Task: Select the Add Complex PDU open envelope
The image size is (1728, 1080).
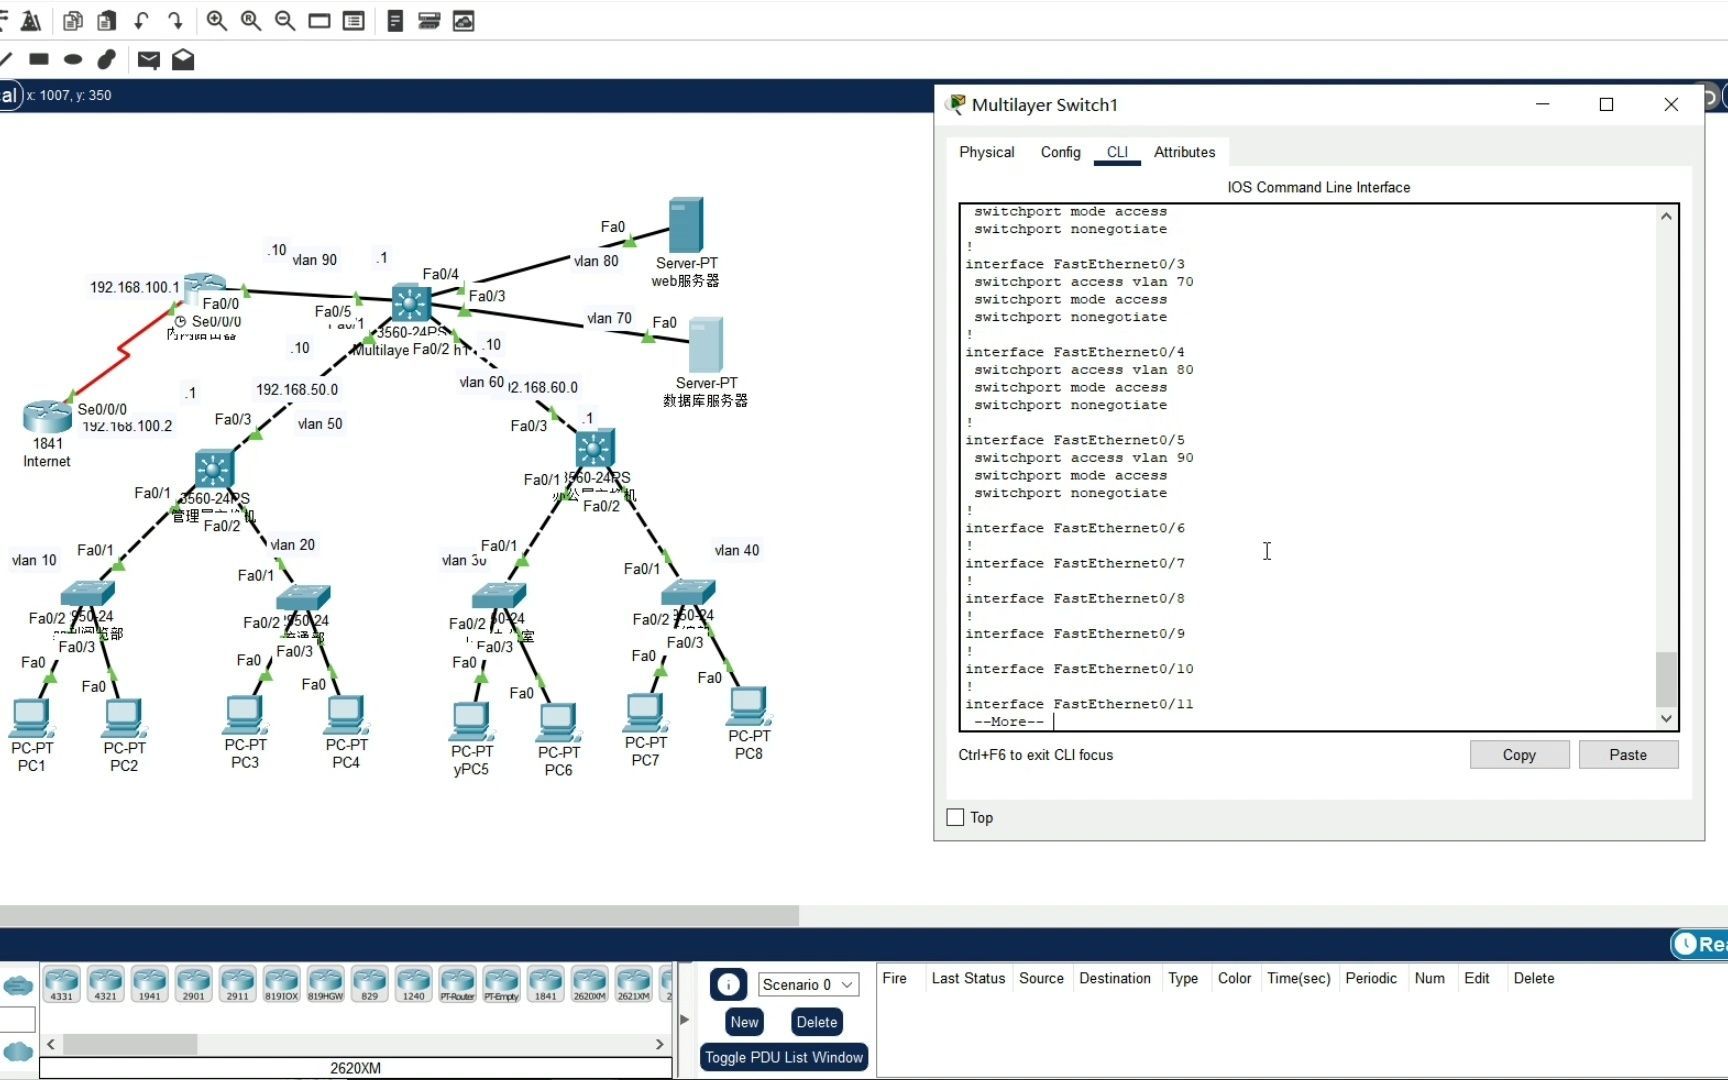Action: tap(183, 60)
